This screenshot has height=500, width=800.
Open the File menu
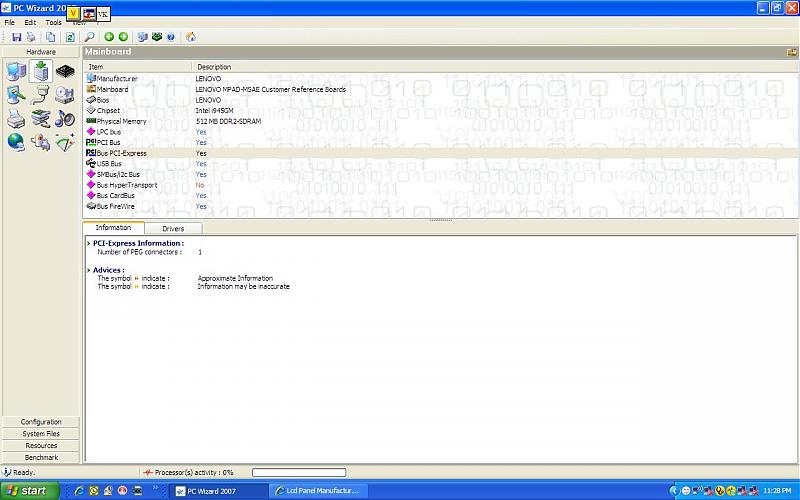[x=9, y=22]
